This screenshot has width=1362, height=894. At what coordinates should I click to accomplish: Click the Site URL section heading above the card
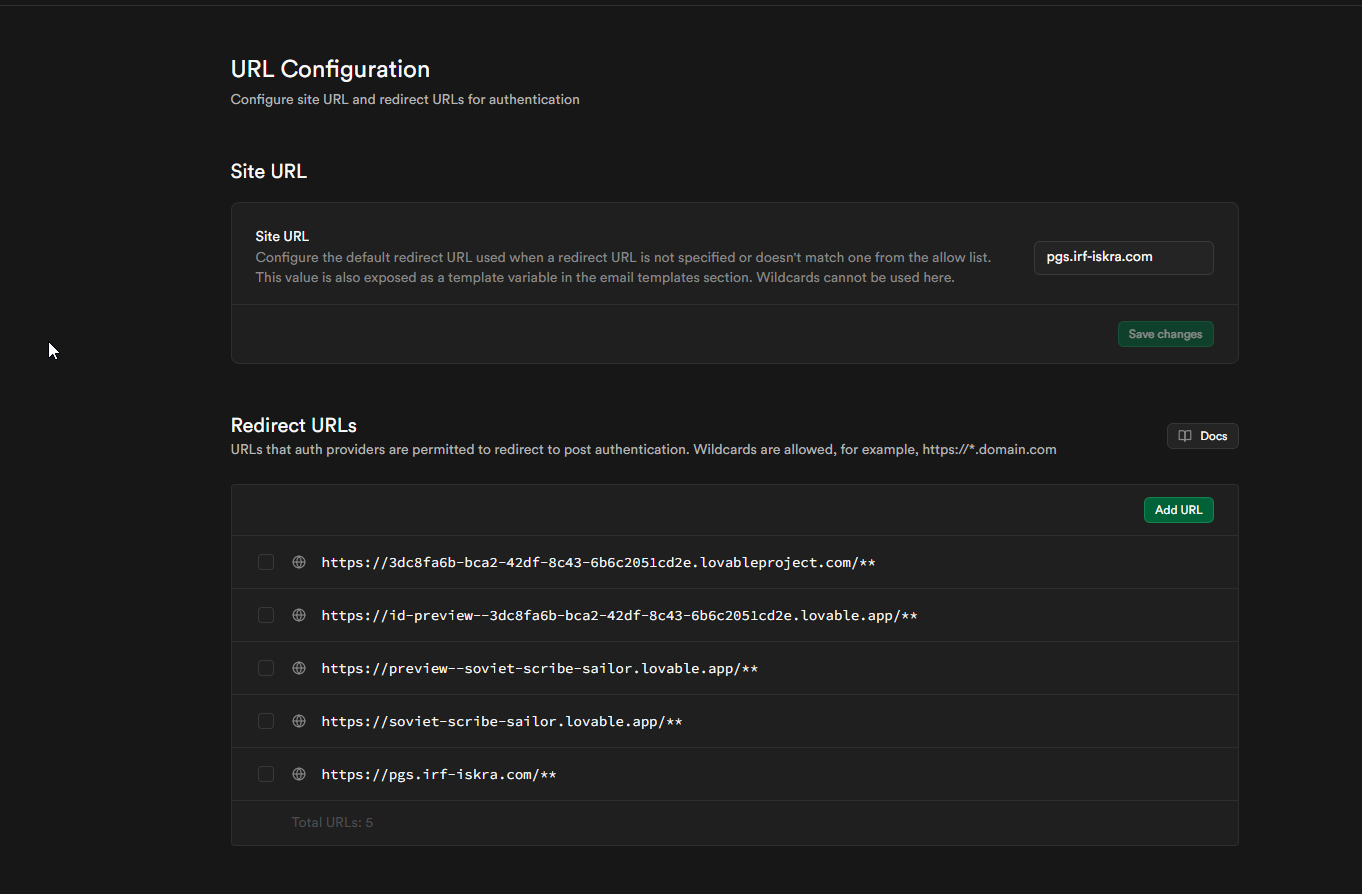tap(269, 171)
